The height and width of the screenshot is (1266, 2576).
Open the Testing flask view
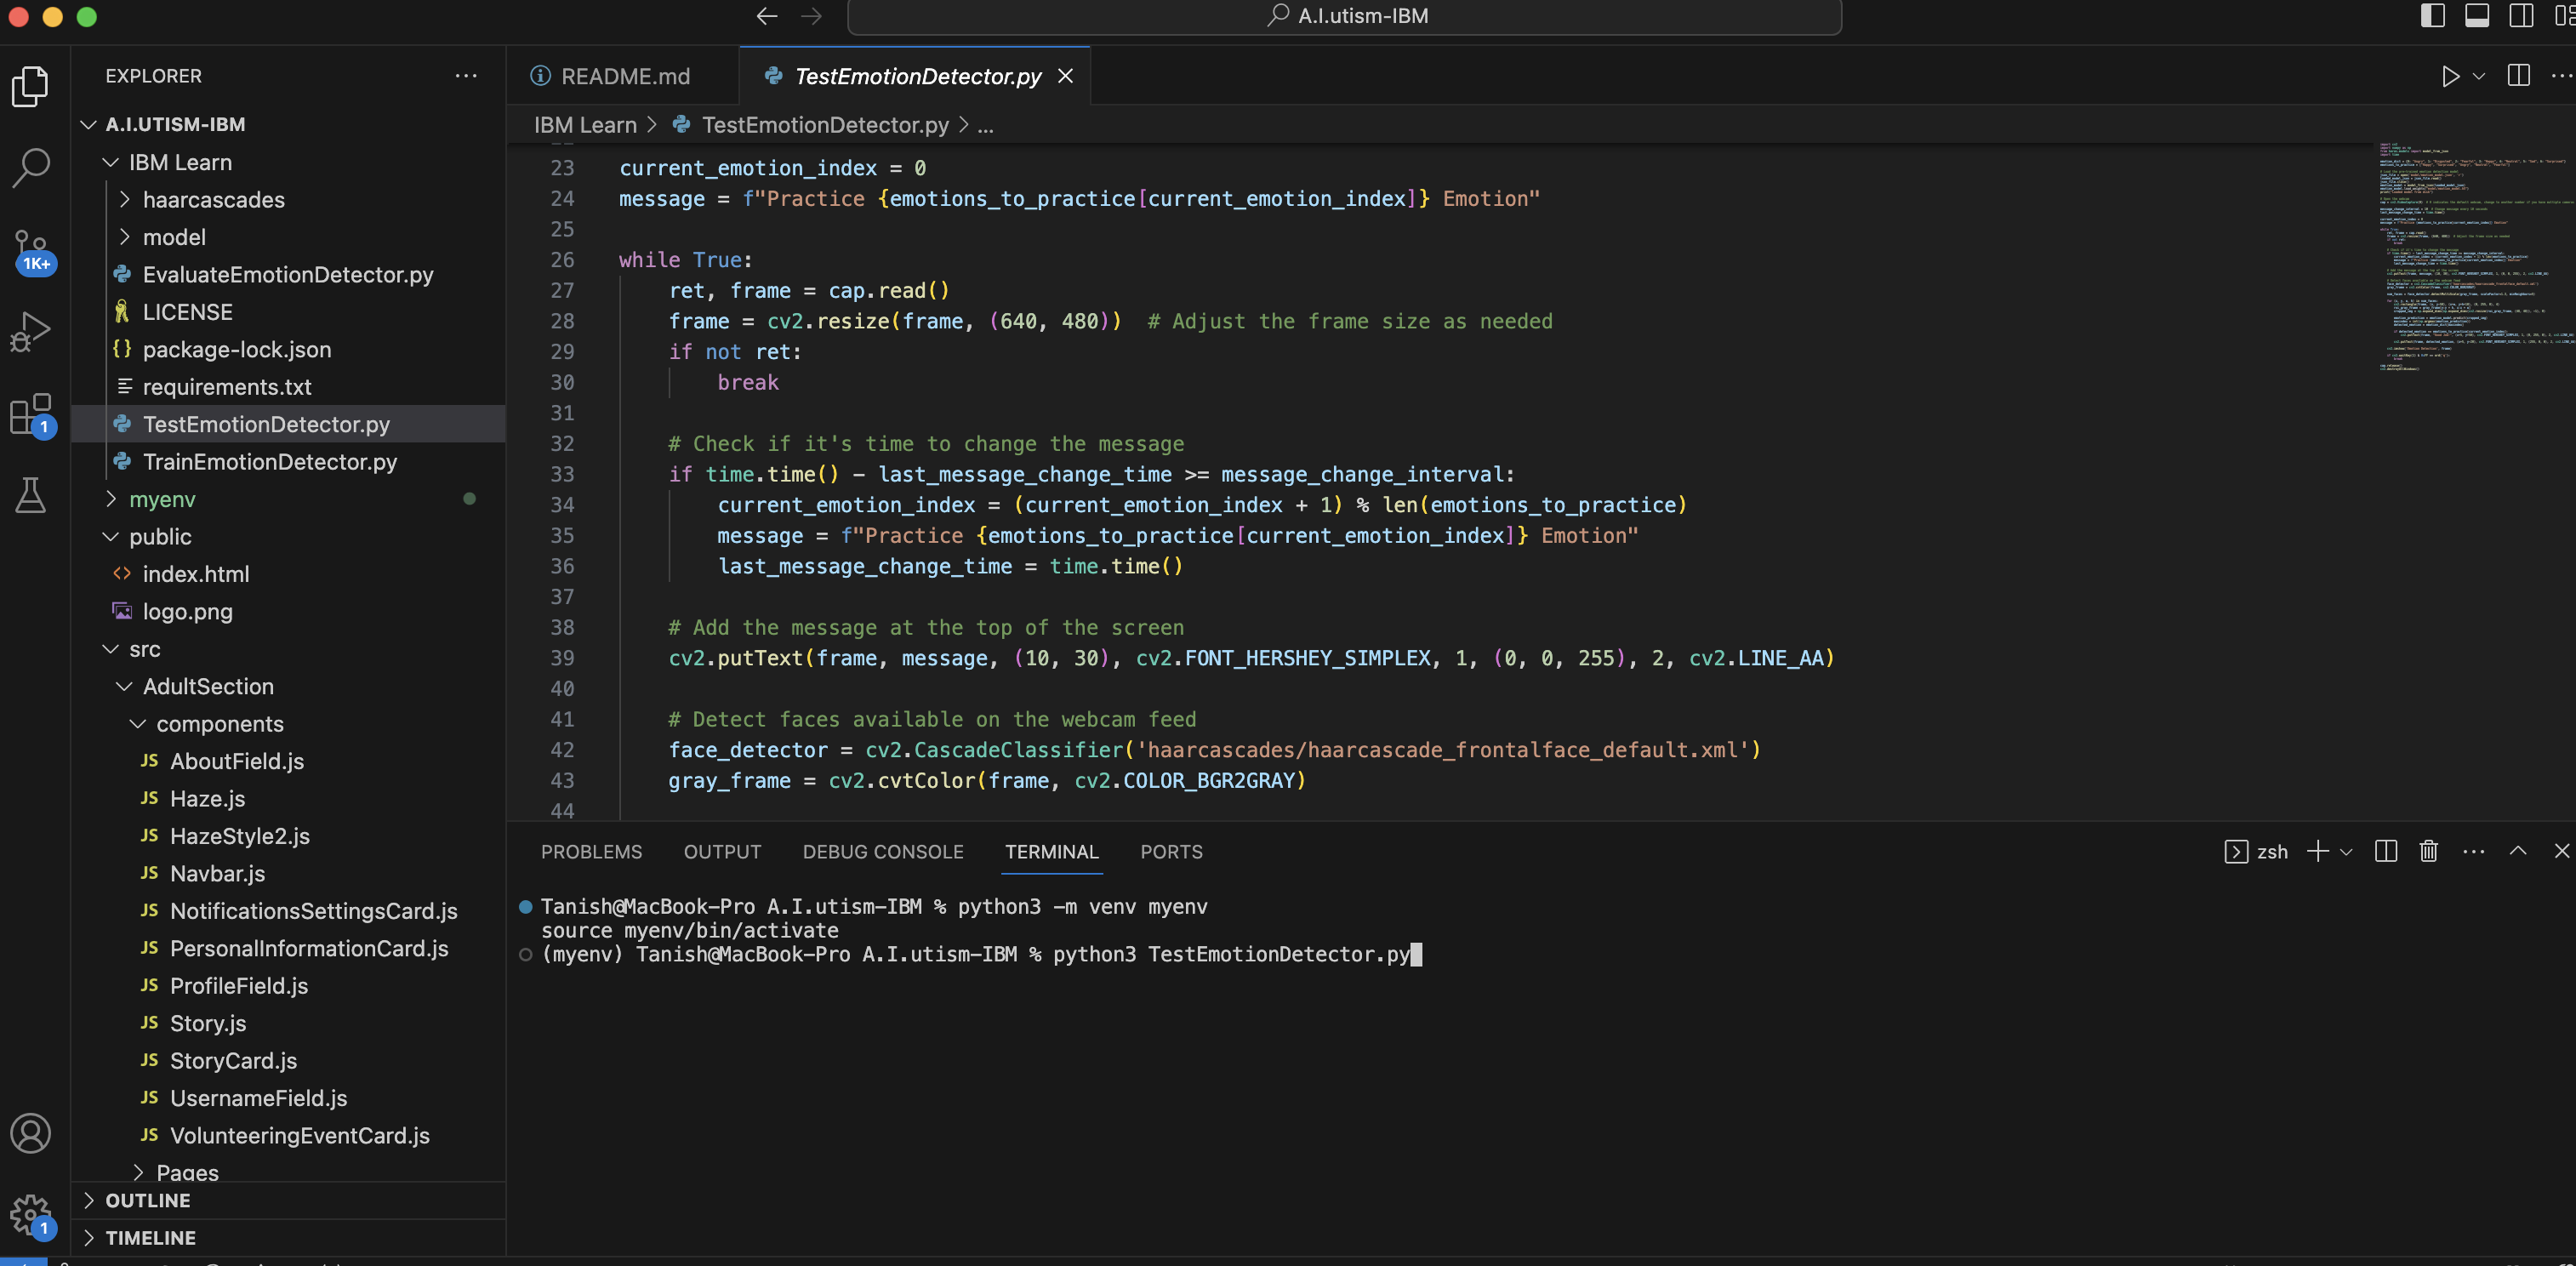click(30, 495)
